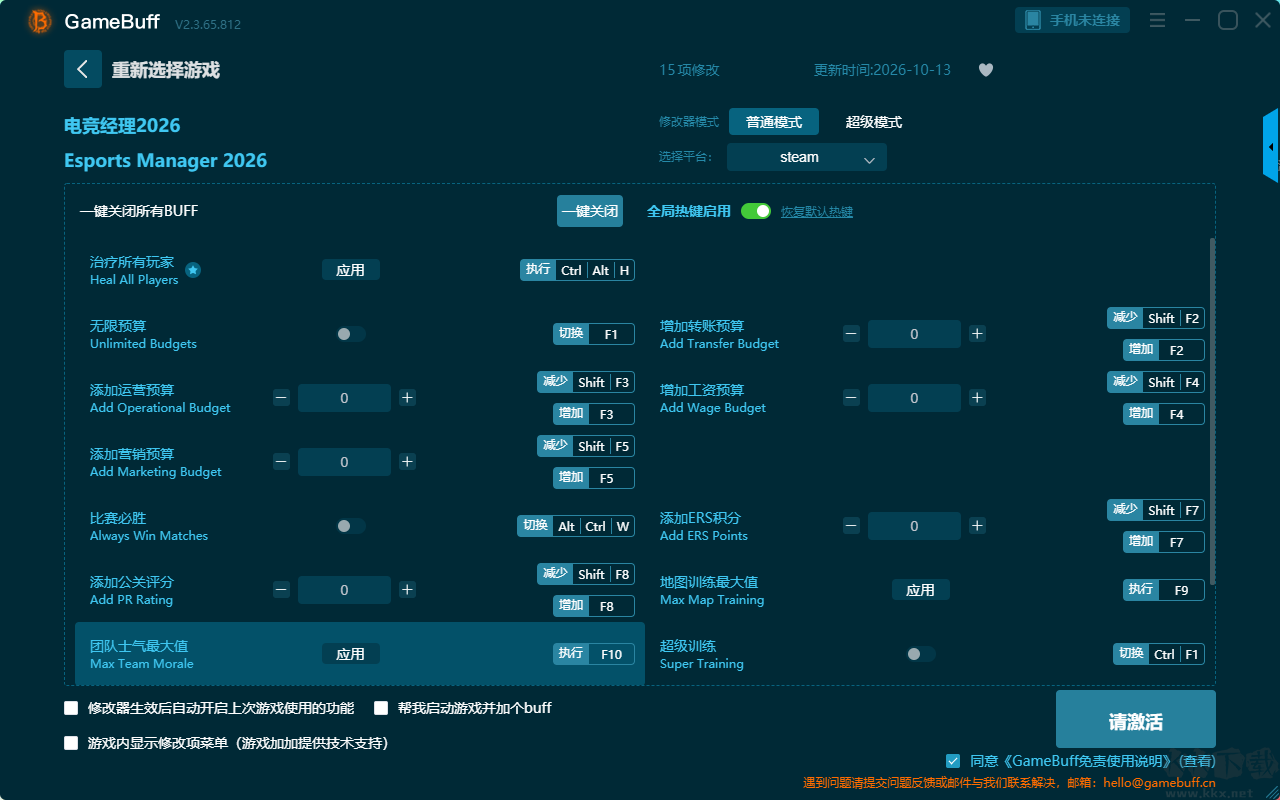Decrease Add Wage Budget value
Screen dimensions: 1280x800
tap(851, 398)
